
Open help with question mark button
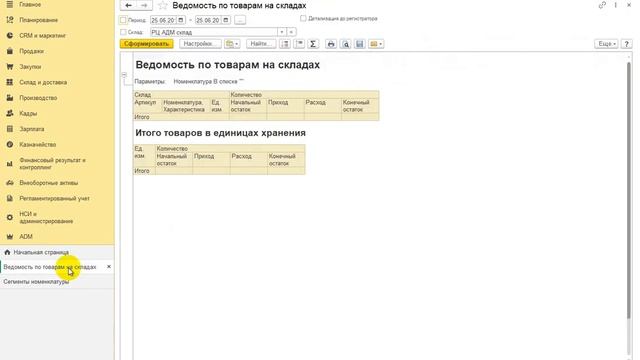click(x=627, y=44)
